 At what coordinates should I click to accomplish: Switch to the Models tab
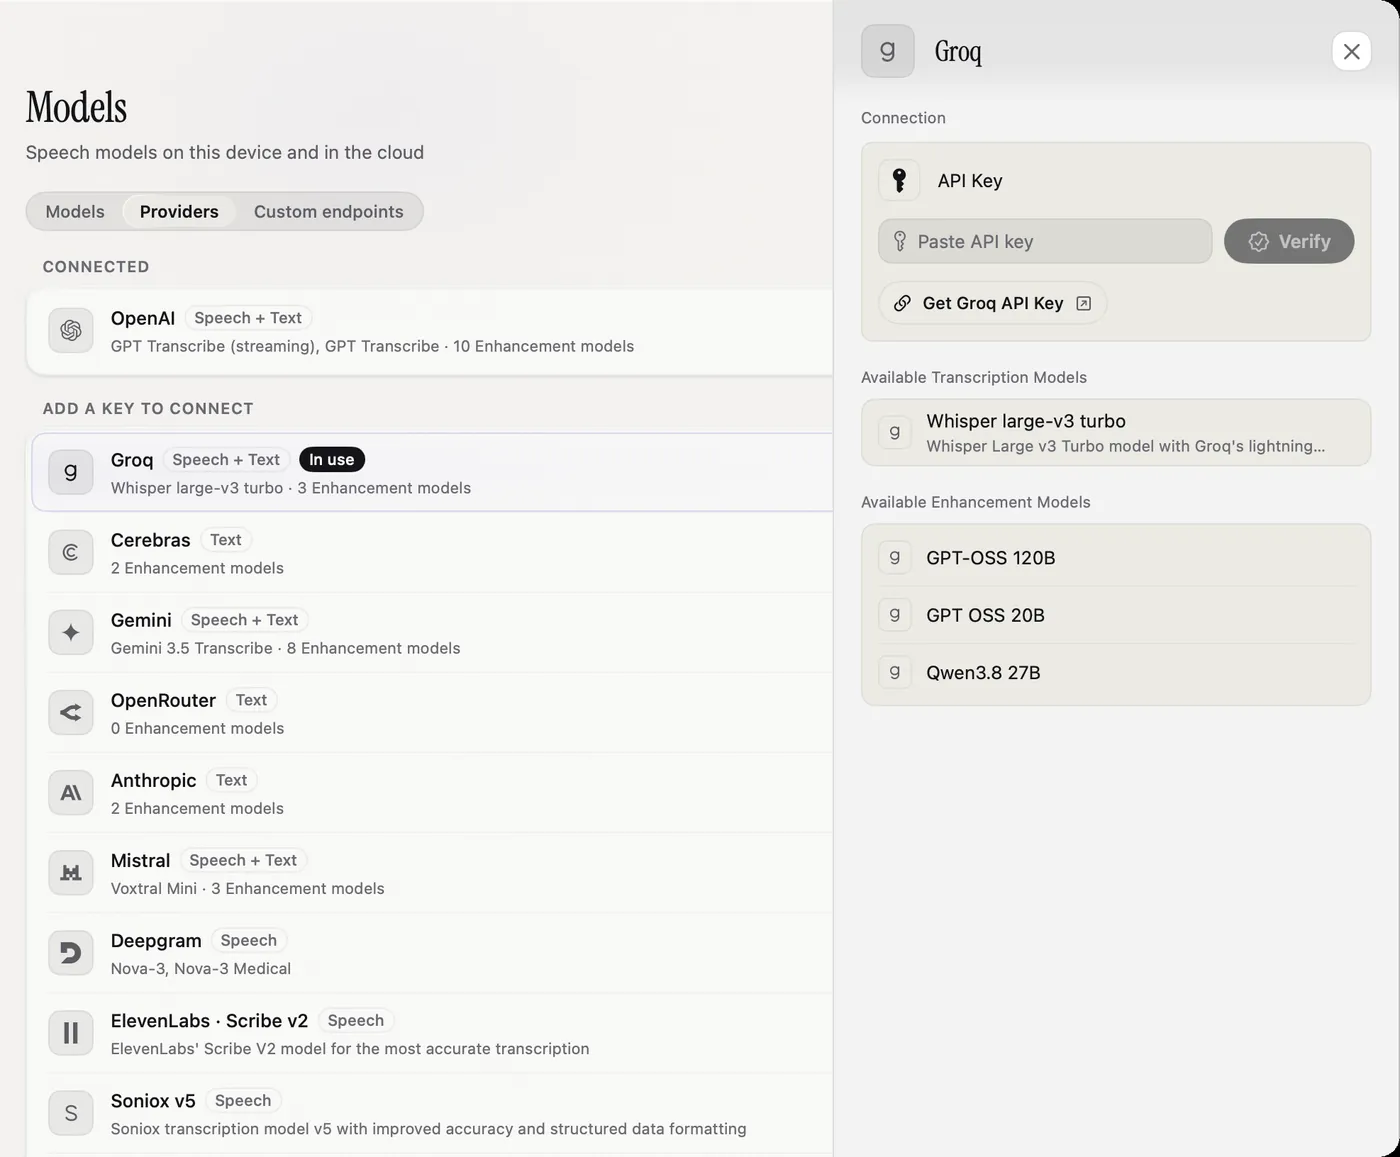(x=75, y=212)
